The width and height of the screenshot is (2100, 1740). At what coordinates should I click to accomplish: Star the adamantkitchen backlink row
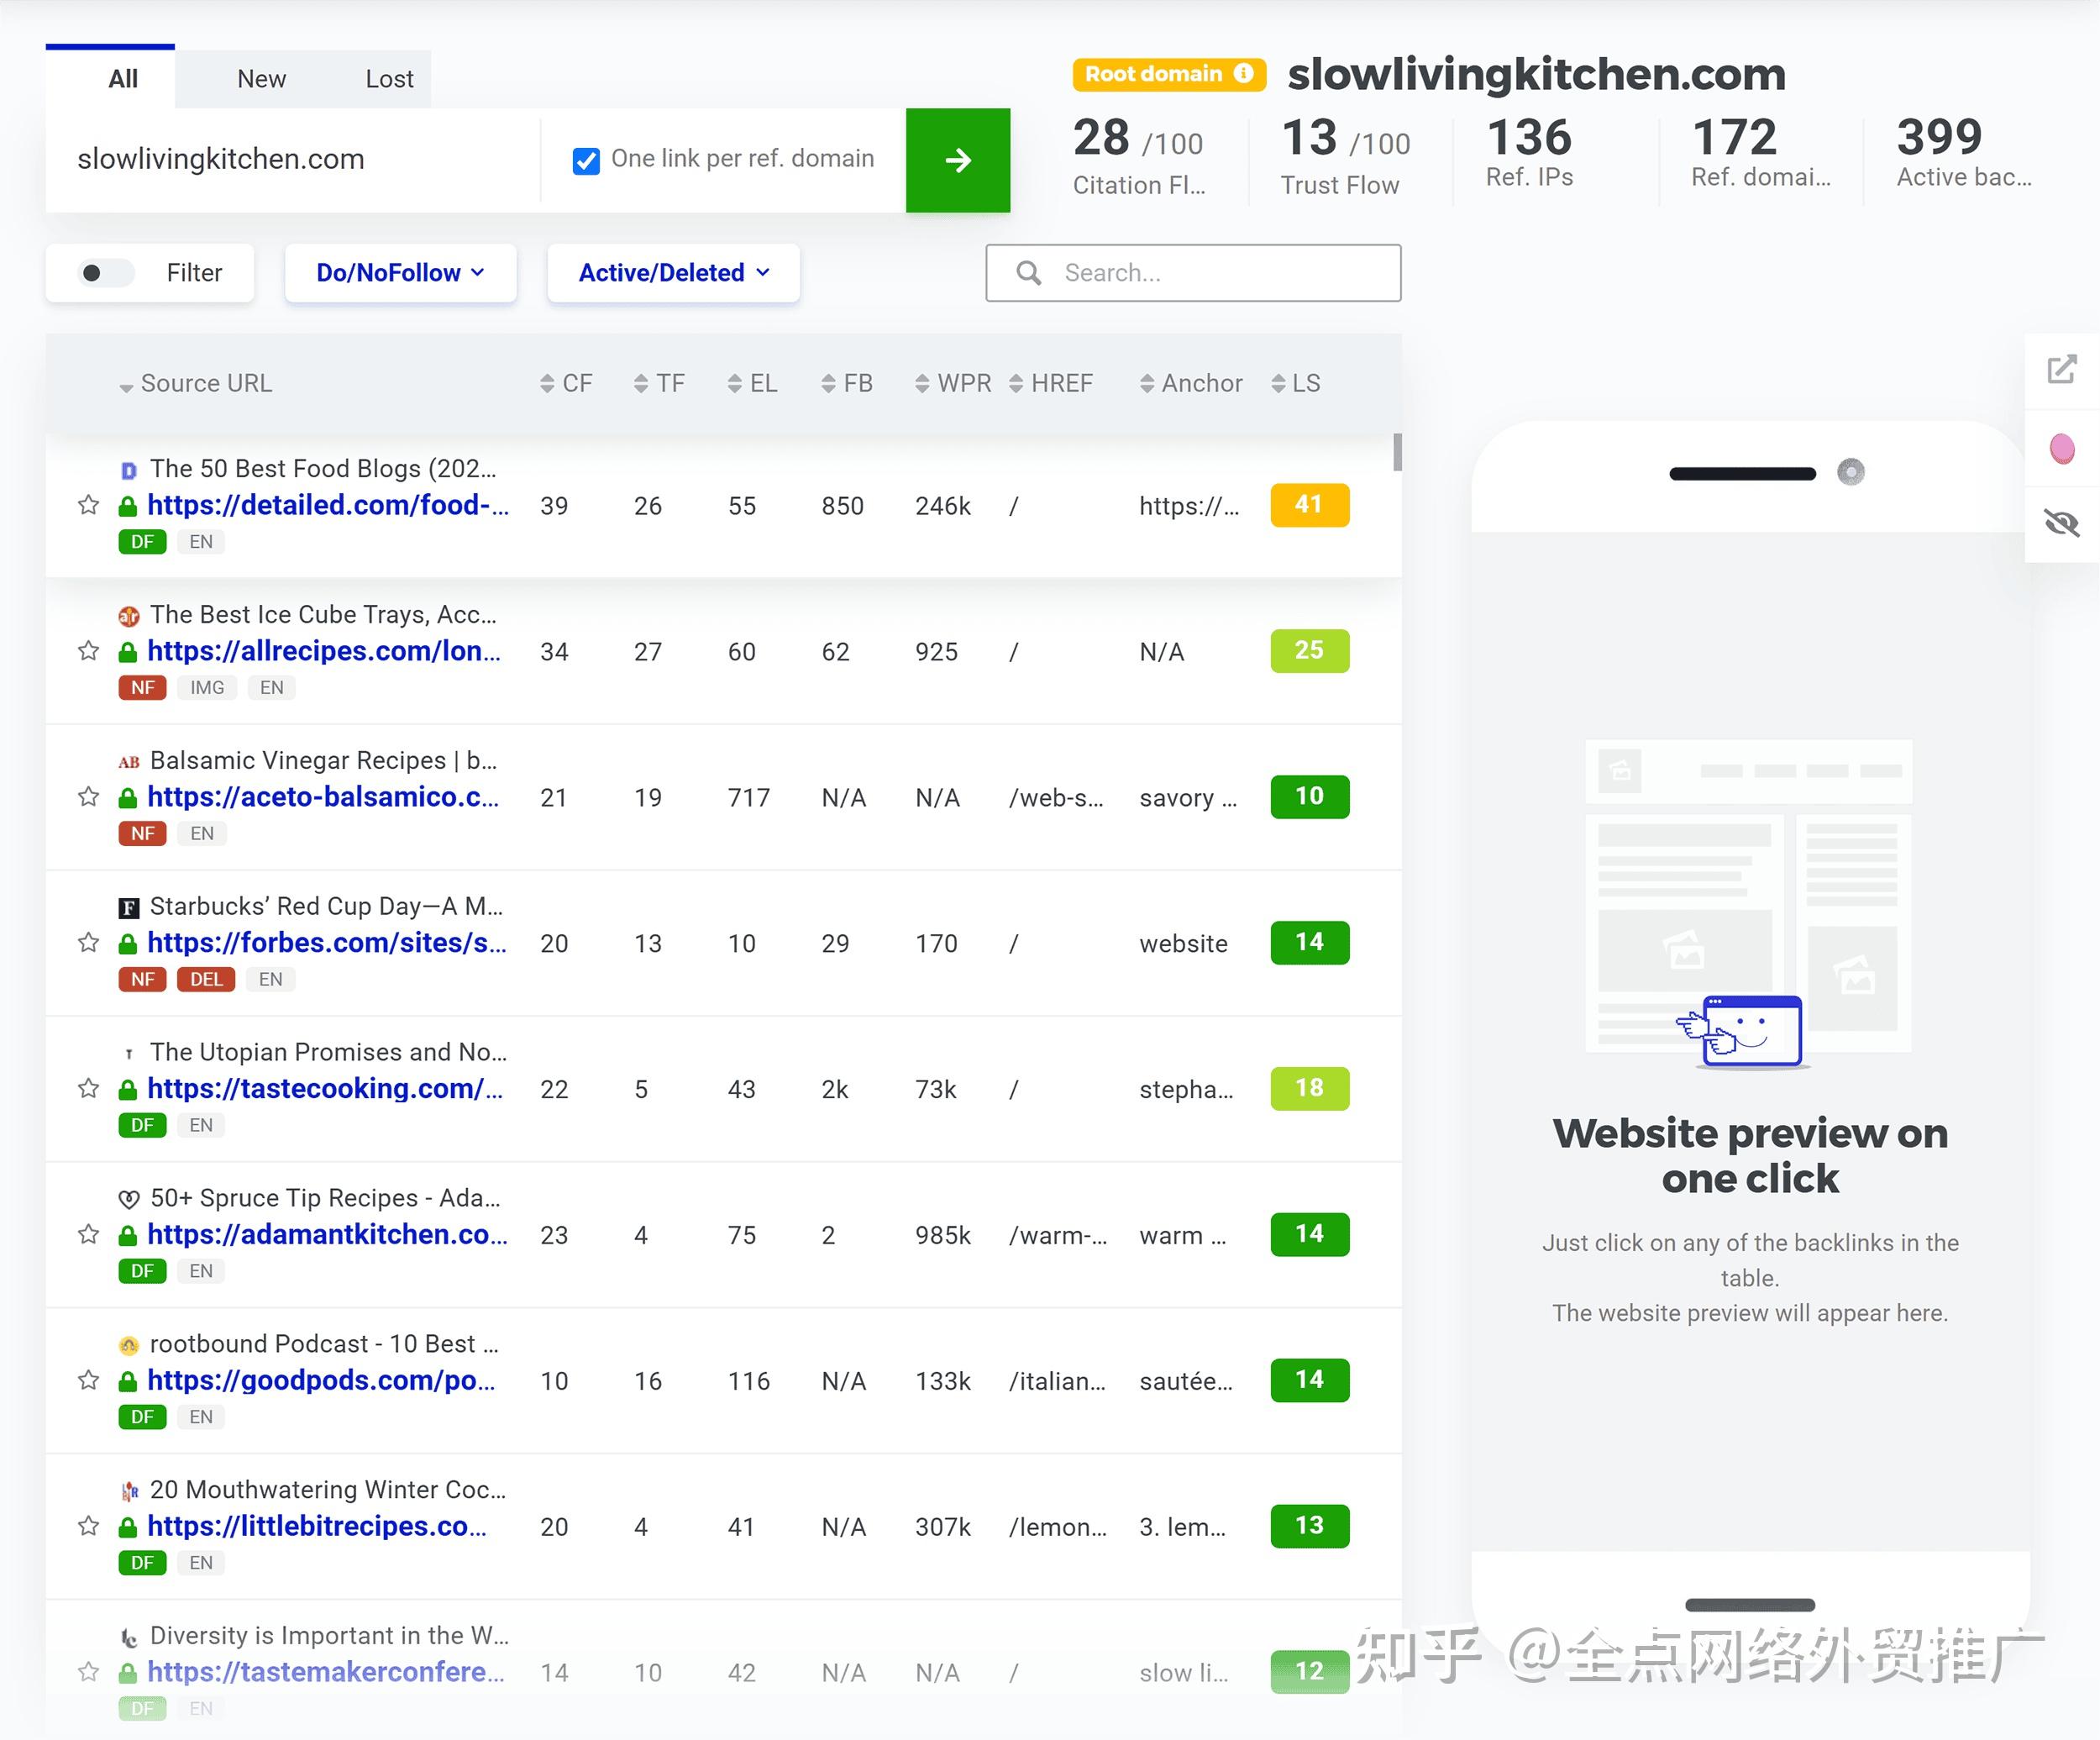88,1235
